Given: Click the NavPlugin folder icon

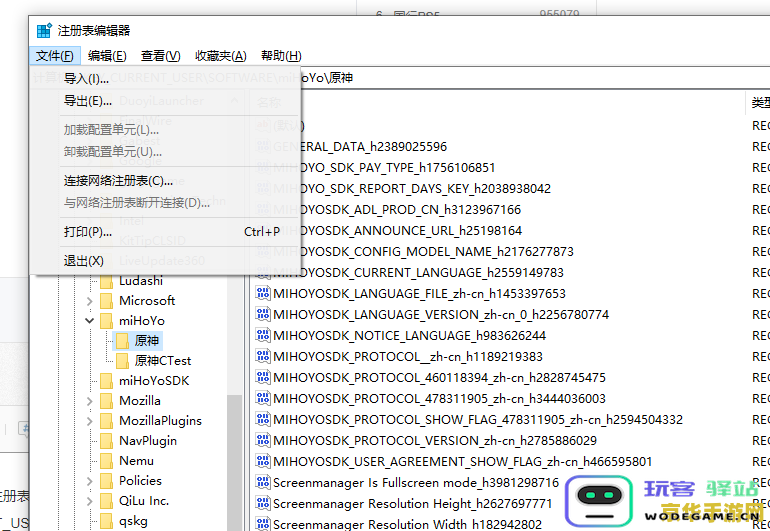Looking at the screenshot, I should [x=107, y=441].
